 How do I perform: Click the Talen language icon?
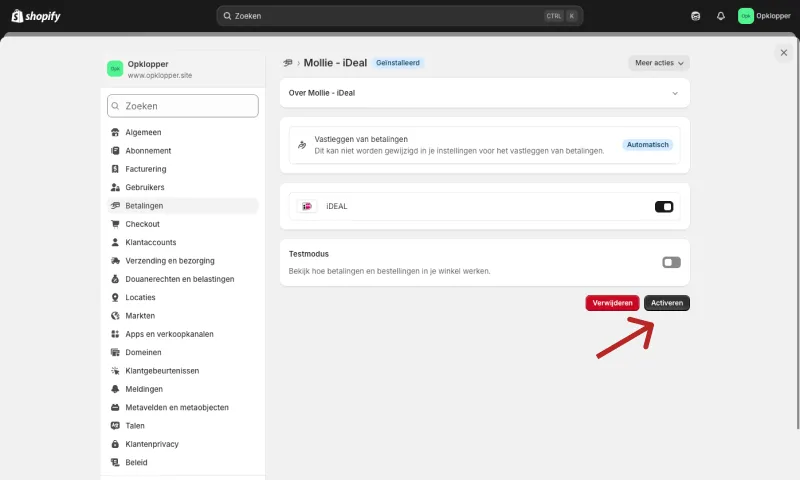115,425
